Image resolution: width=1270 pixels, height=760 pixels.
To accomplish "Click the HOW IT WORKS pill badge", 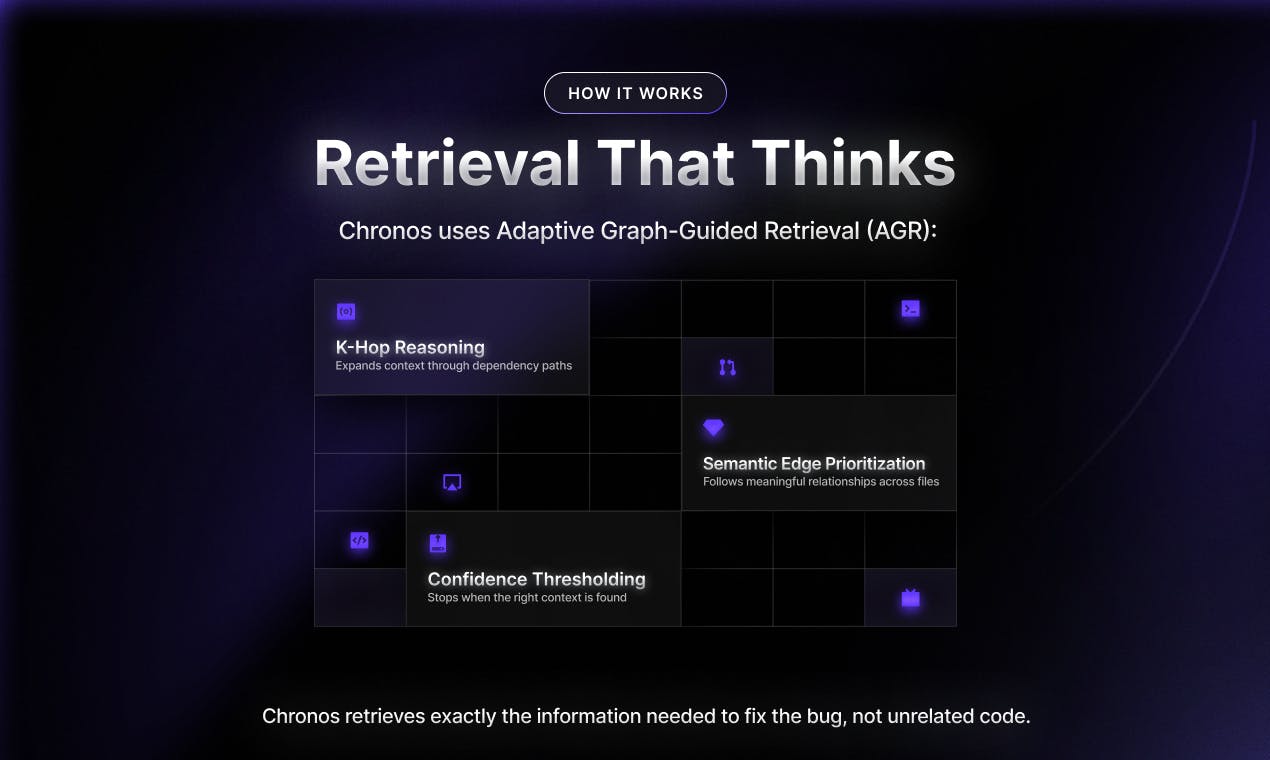I will click(635, 93).
